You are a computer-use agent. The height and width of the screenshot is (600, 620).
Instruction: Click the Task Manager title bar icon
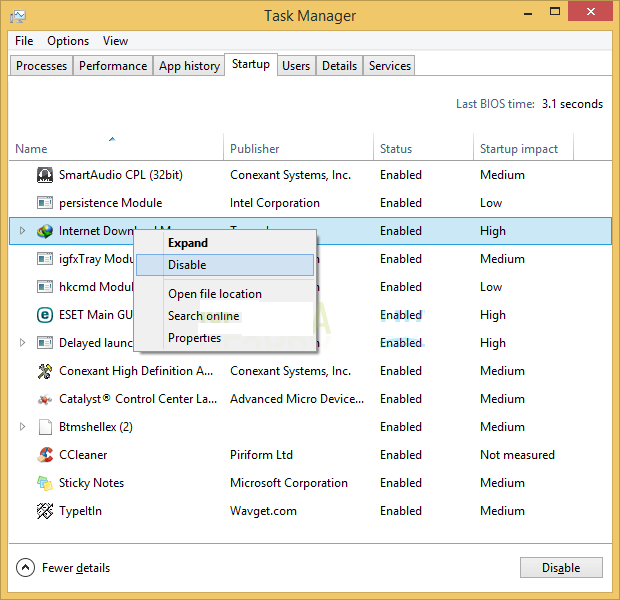click(18, 16)
